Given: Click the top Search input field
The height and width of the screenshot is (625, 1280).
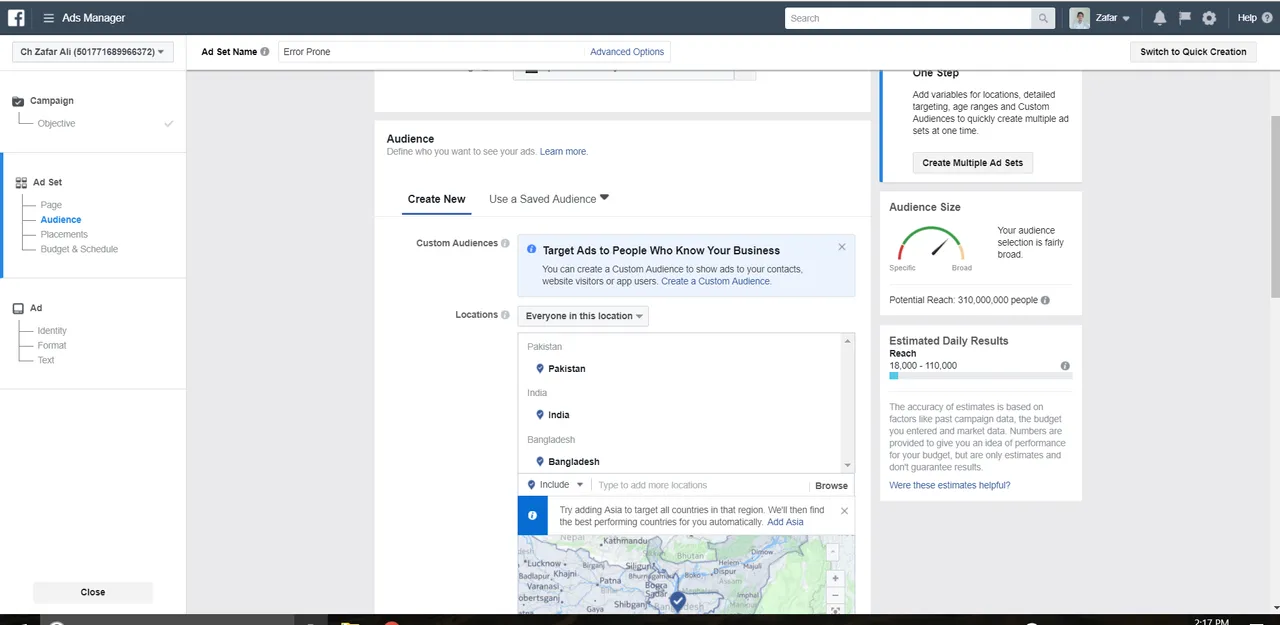Looking at the screenshot, I should click(x=908, y=18).
